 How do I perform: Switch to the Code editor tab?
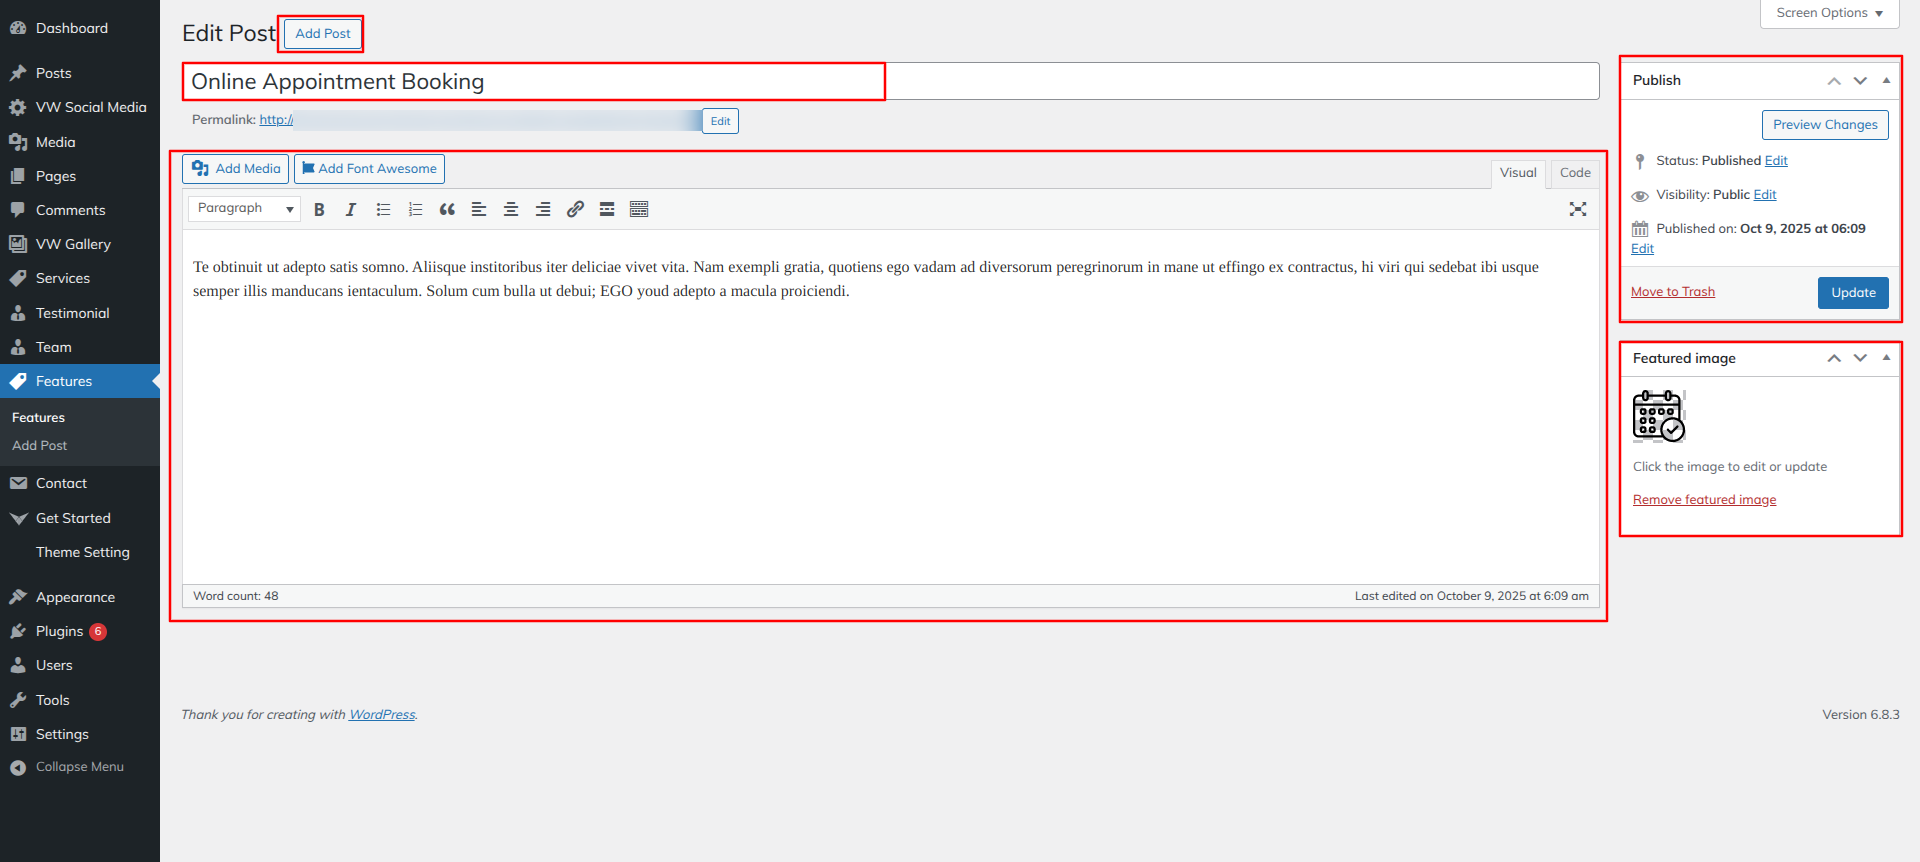[1574, 173]
